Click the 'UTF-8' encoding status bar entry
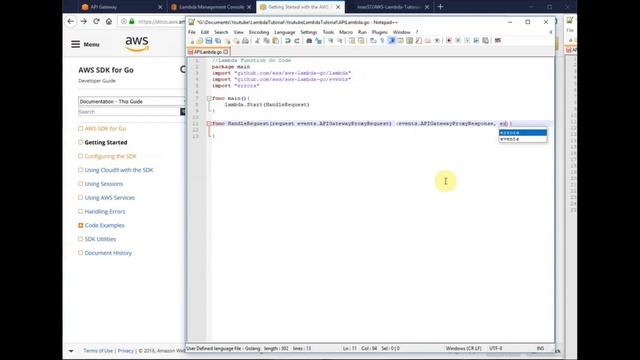Viewport: 640px width, 360px height. [496, 349]
